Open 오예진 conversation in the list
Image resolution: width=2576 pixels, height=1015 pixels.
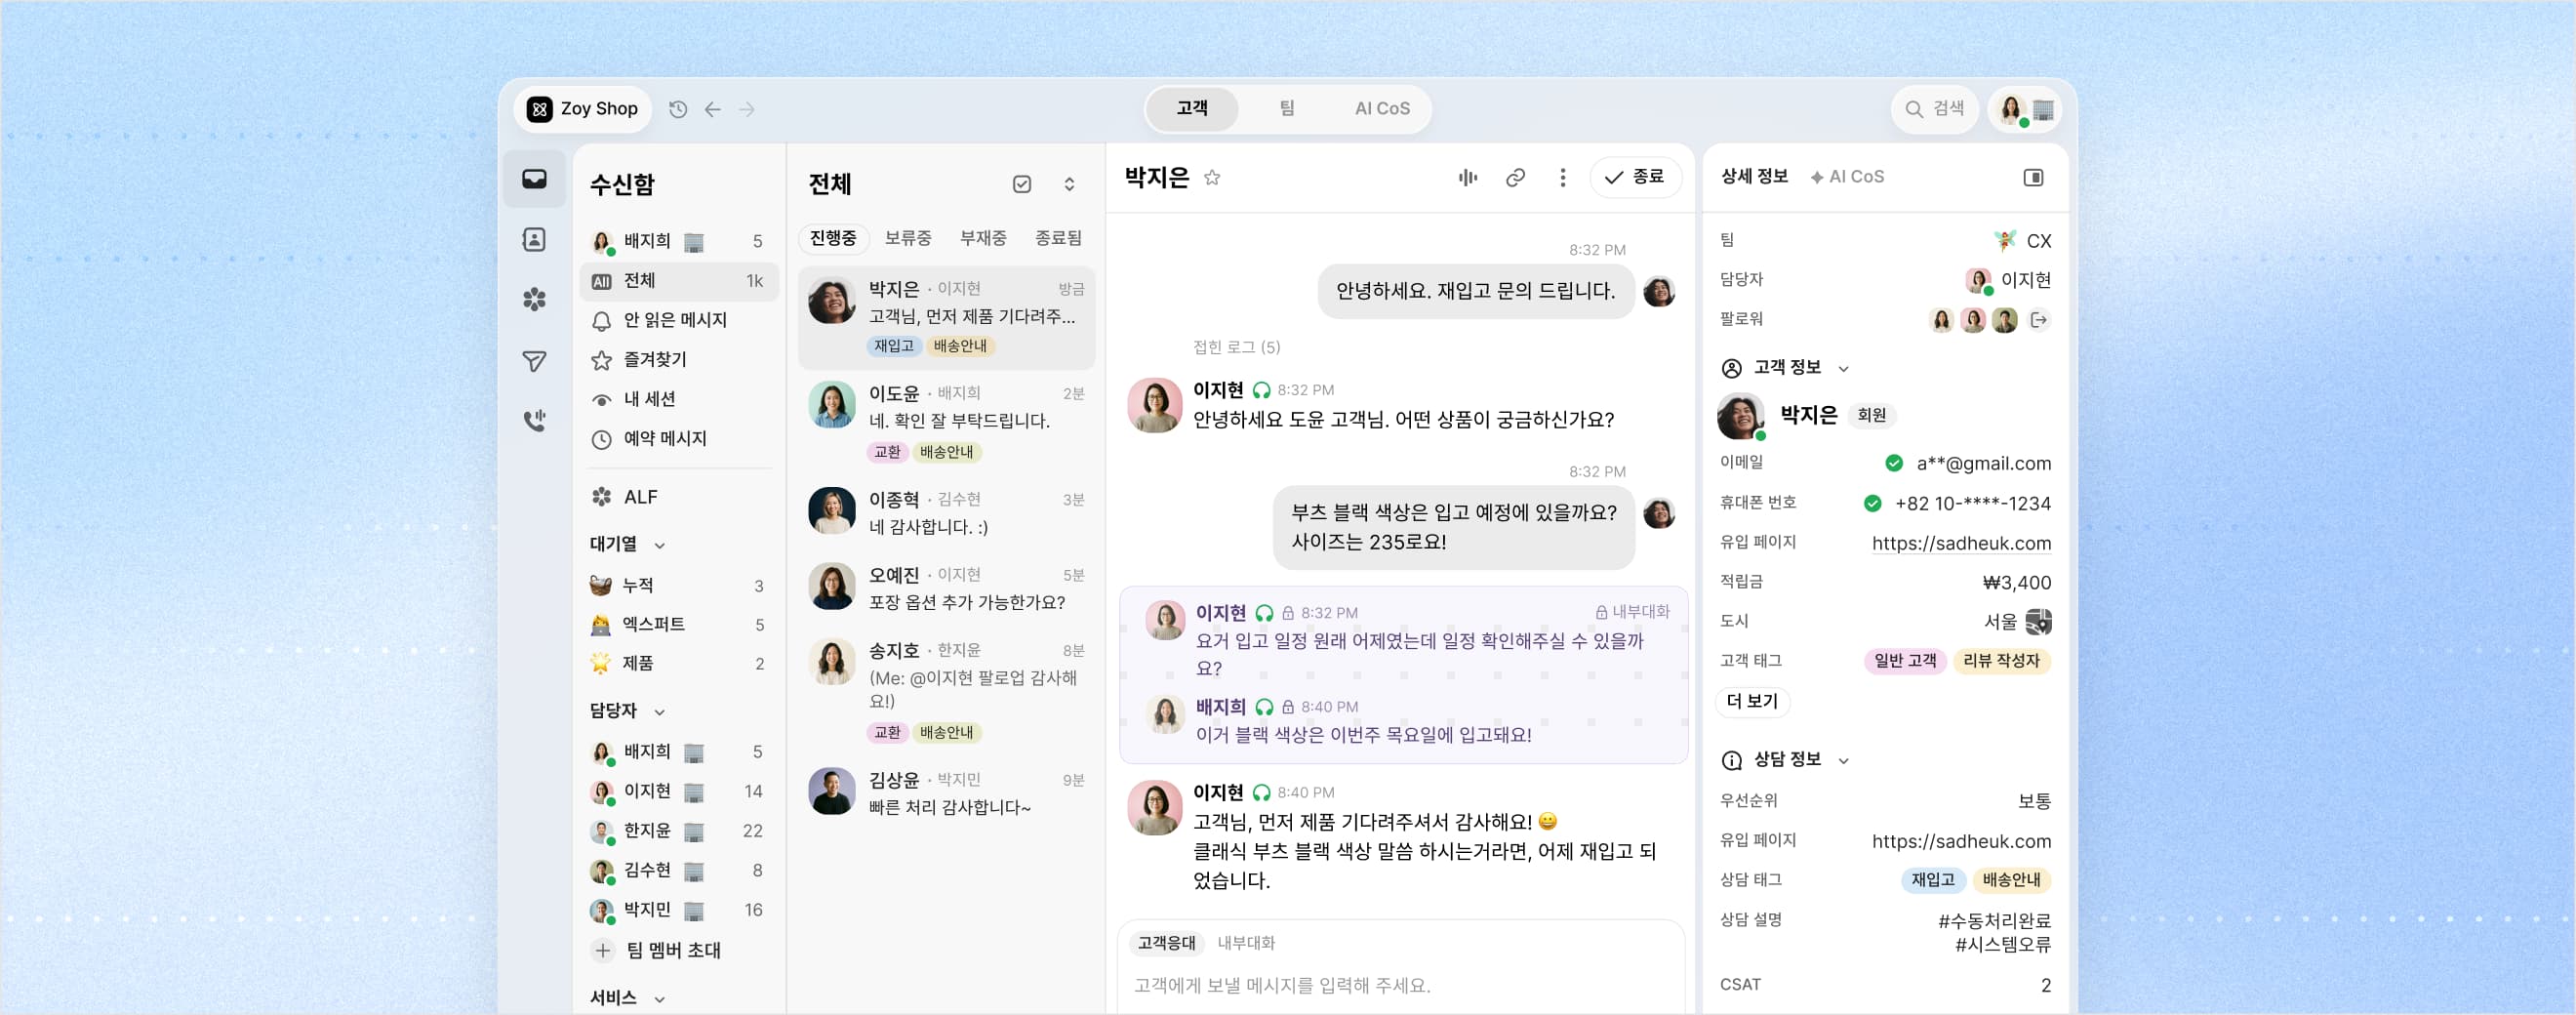(x=946, y=588)
